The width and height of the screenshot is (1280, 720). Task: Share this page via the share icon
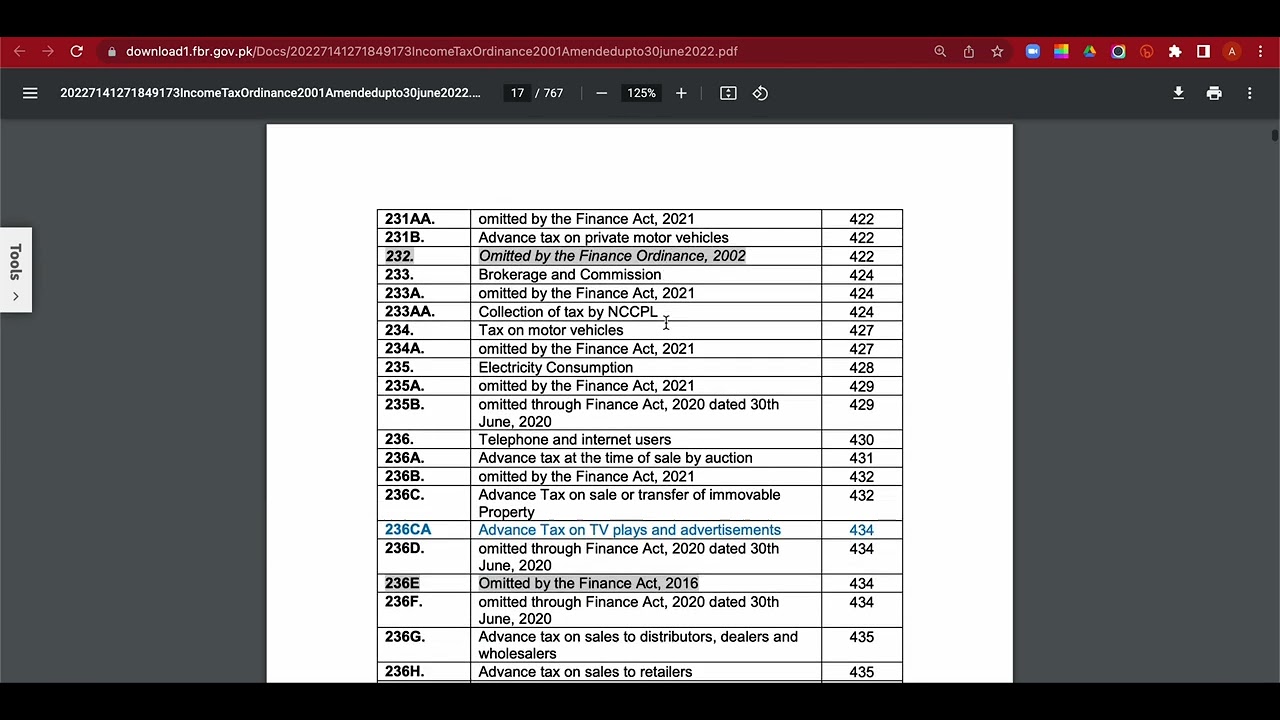(x=968, y=51)
